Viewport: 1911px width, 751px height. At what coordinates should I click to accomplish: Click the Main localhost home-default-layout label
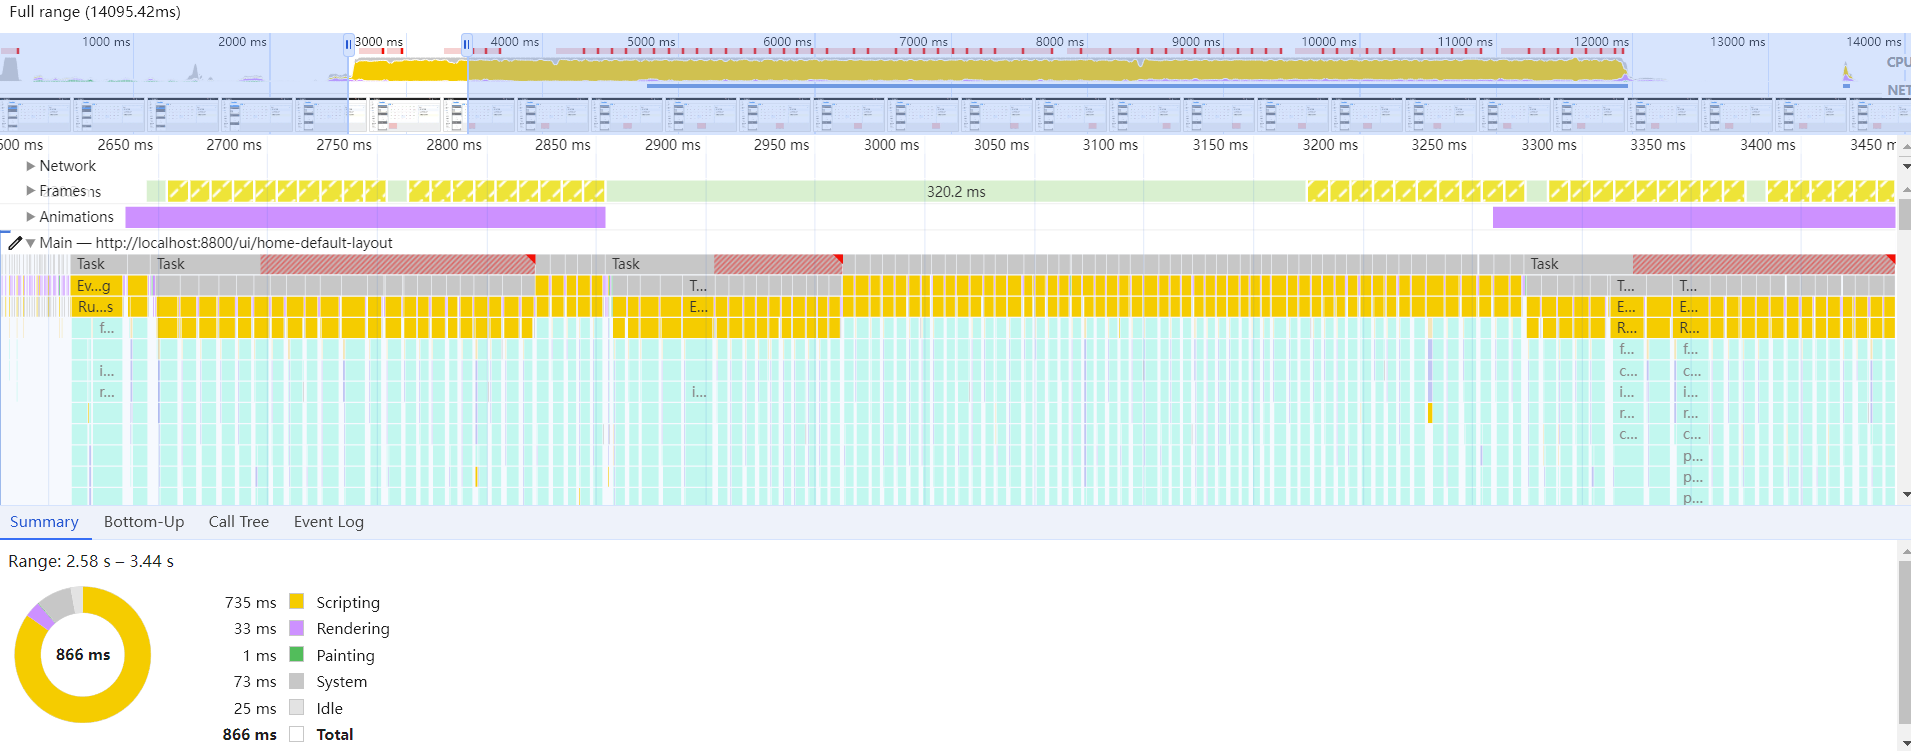point(216,243)
